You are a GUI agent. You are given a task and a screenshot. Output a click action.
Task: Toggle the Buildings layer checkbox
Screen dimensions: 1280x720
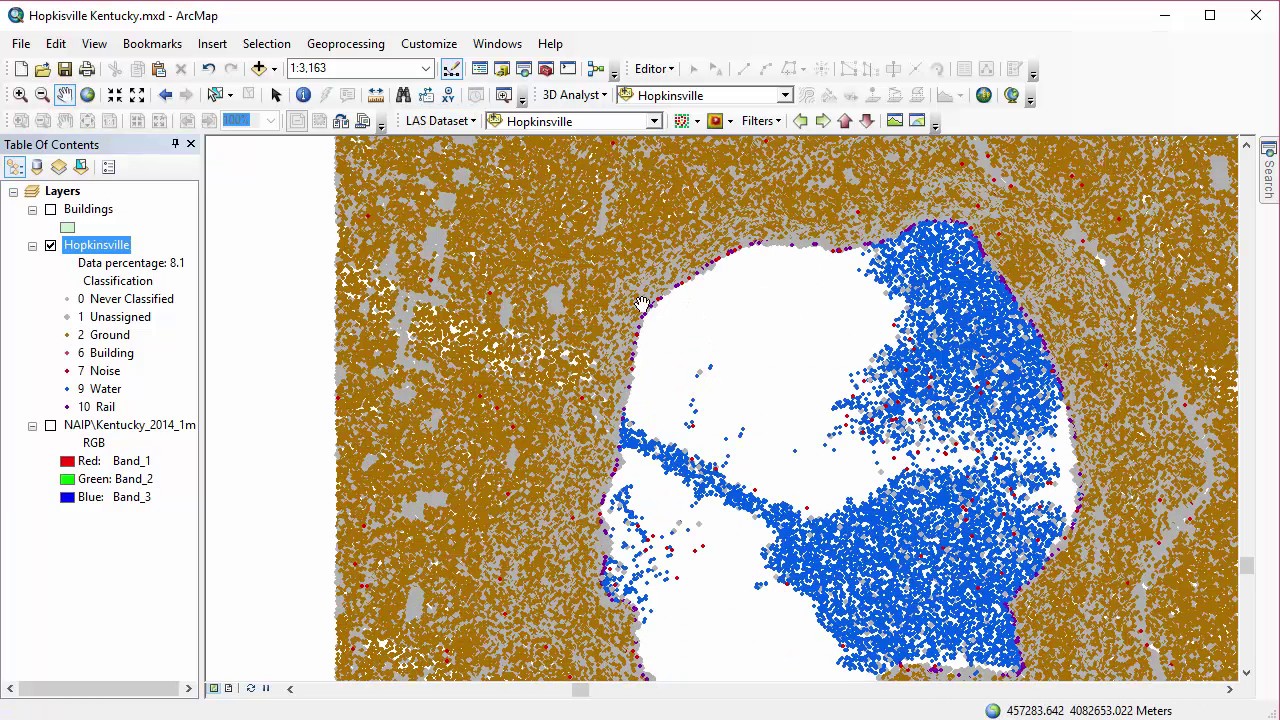tap(51, 209)
